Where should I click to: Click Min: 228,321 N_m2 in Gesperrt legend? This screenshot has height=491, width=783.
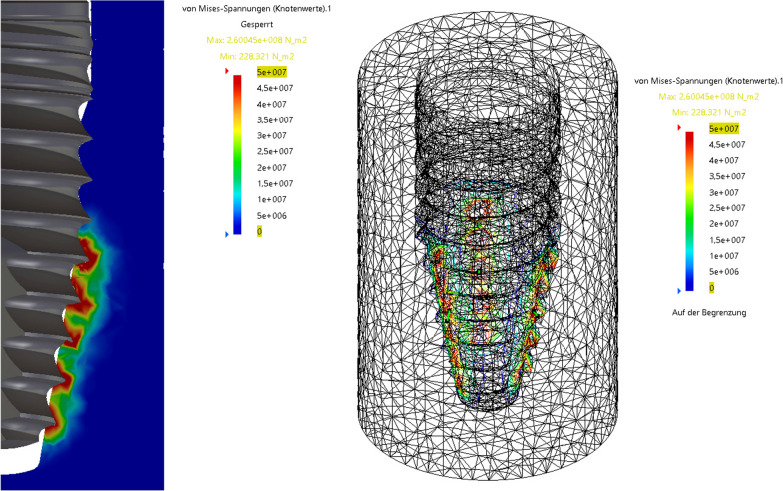257,56
